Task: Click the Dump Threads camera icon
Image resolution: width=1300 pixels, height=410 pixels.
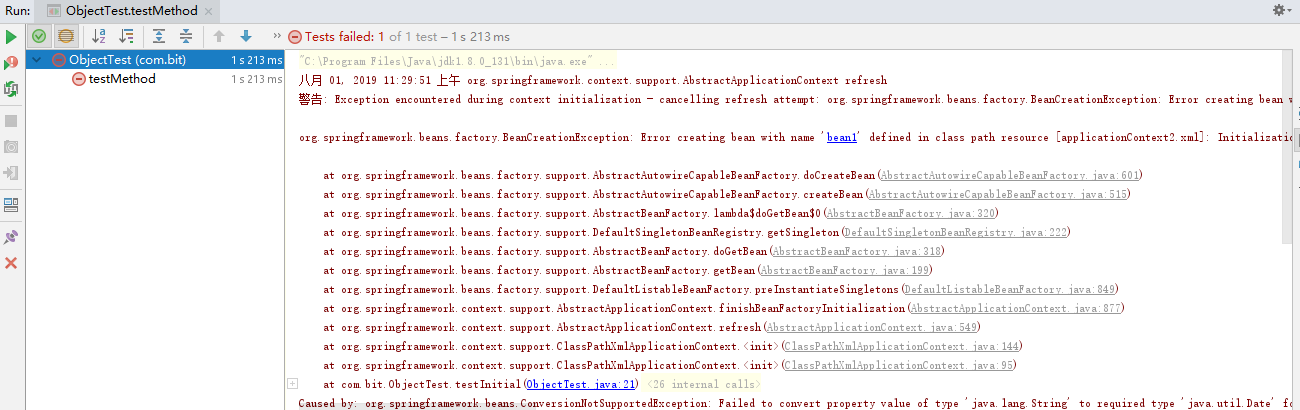Action: pyautogui.click(x=11, y=147)
